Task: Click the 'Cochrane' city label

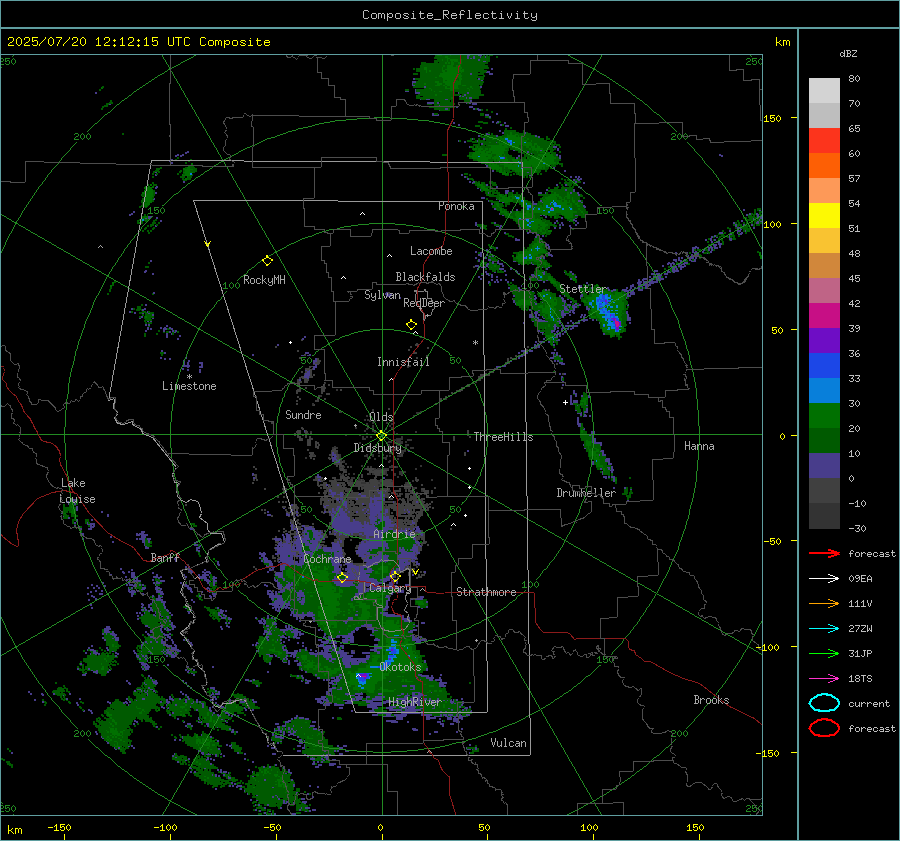Action: coord(327,559)
